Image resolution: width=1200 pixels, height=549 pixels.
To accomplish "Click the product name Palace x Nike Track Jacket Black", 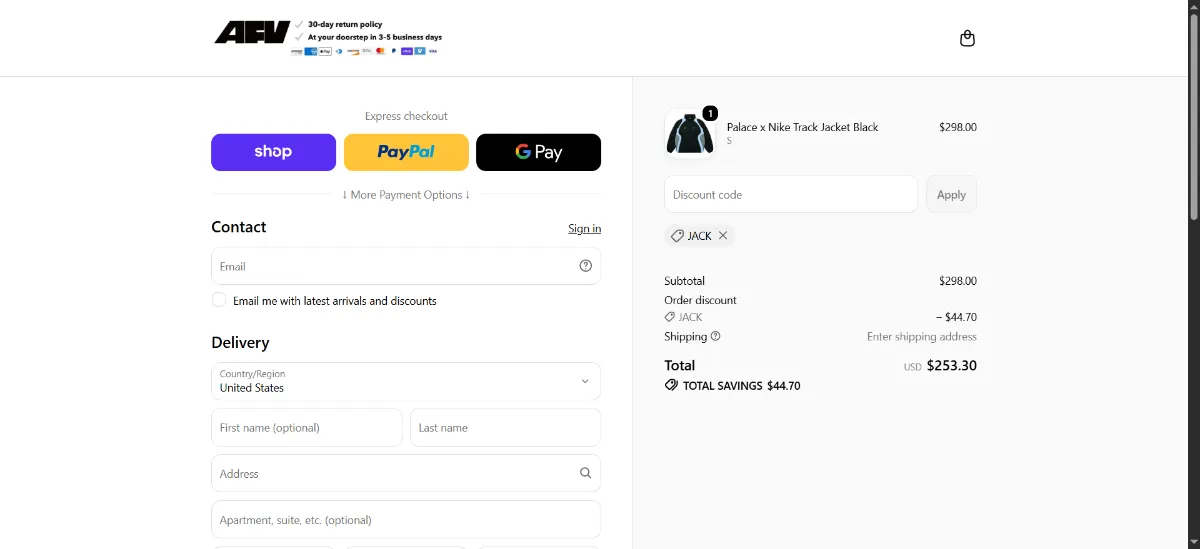I will coord(803,127).
